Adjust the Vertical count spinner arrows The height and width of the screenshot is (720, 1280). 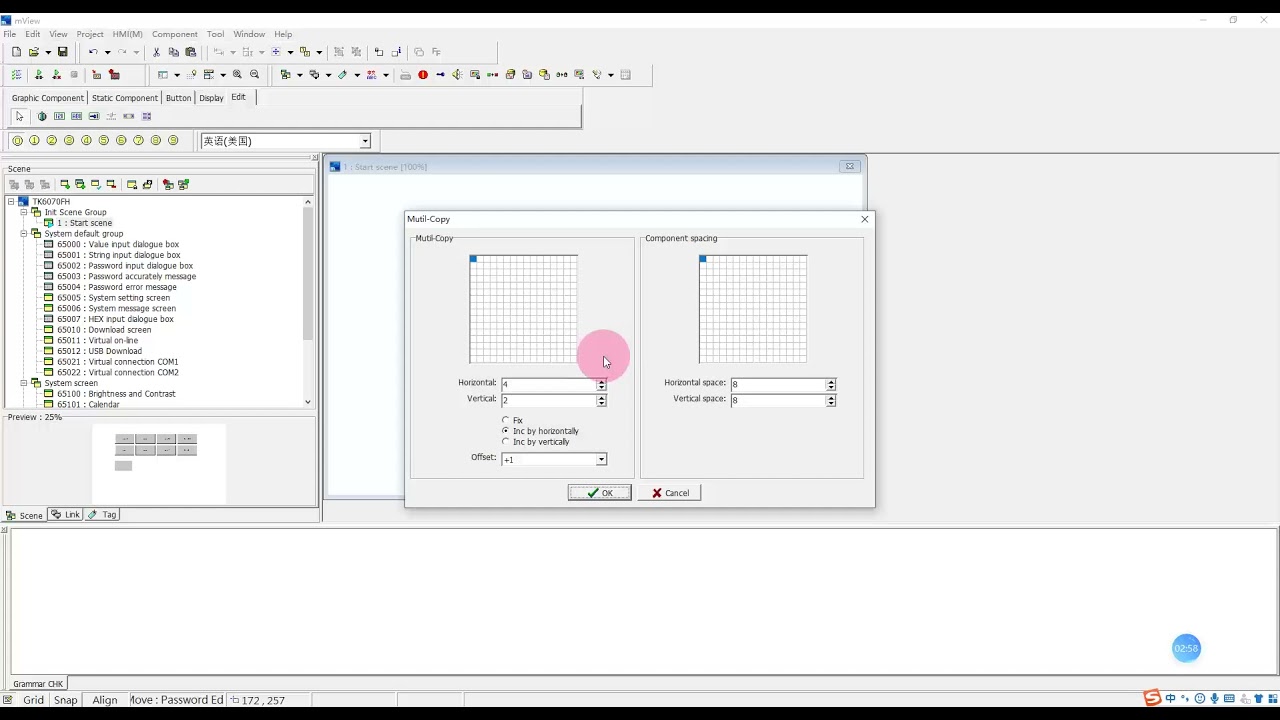tap(601, 400)
